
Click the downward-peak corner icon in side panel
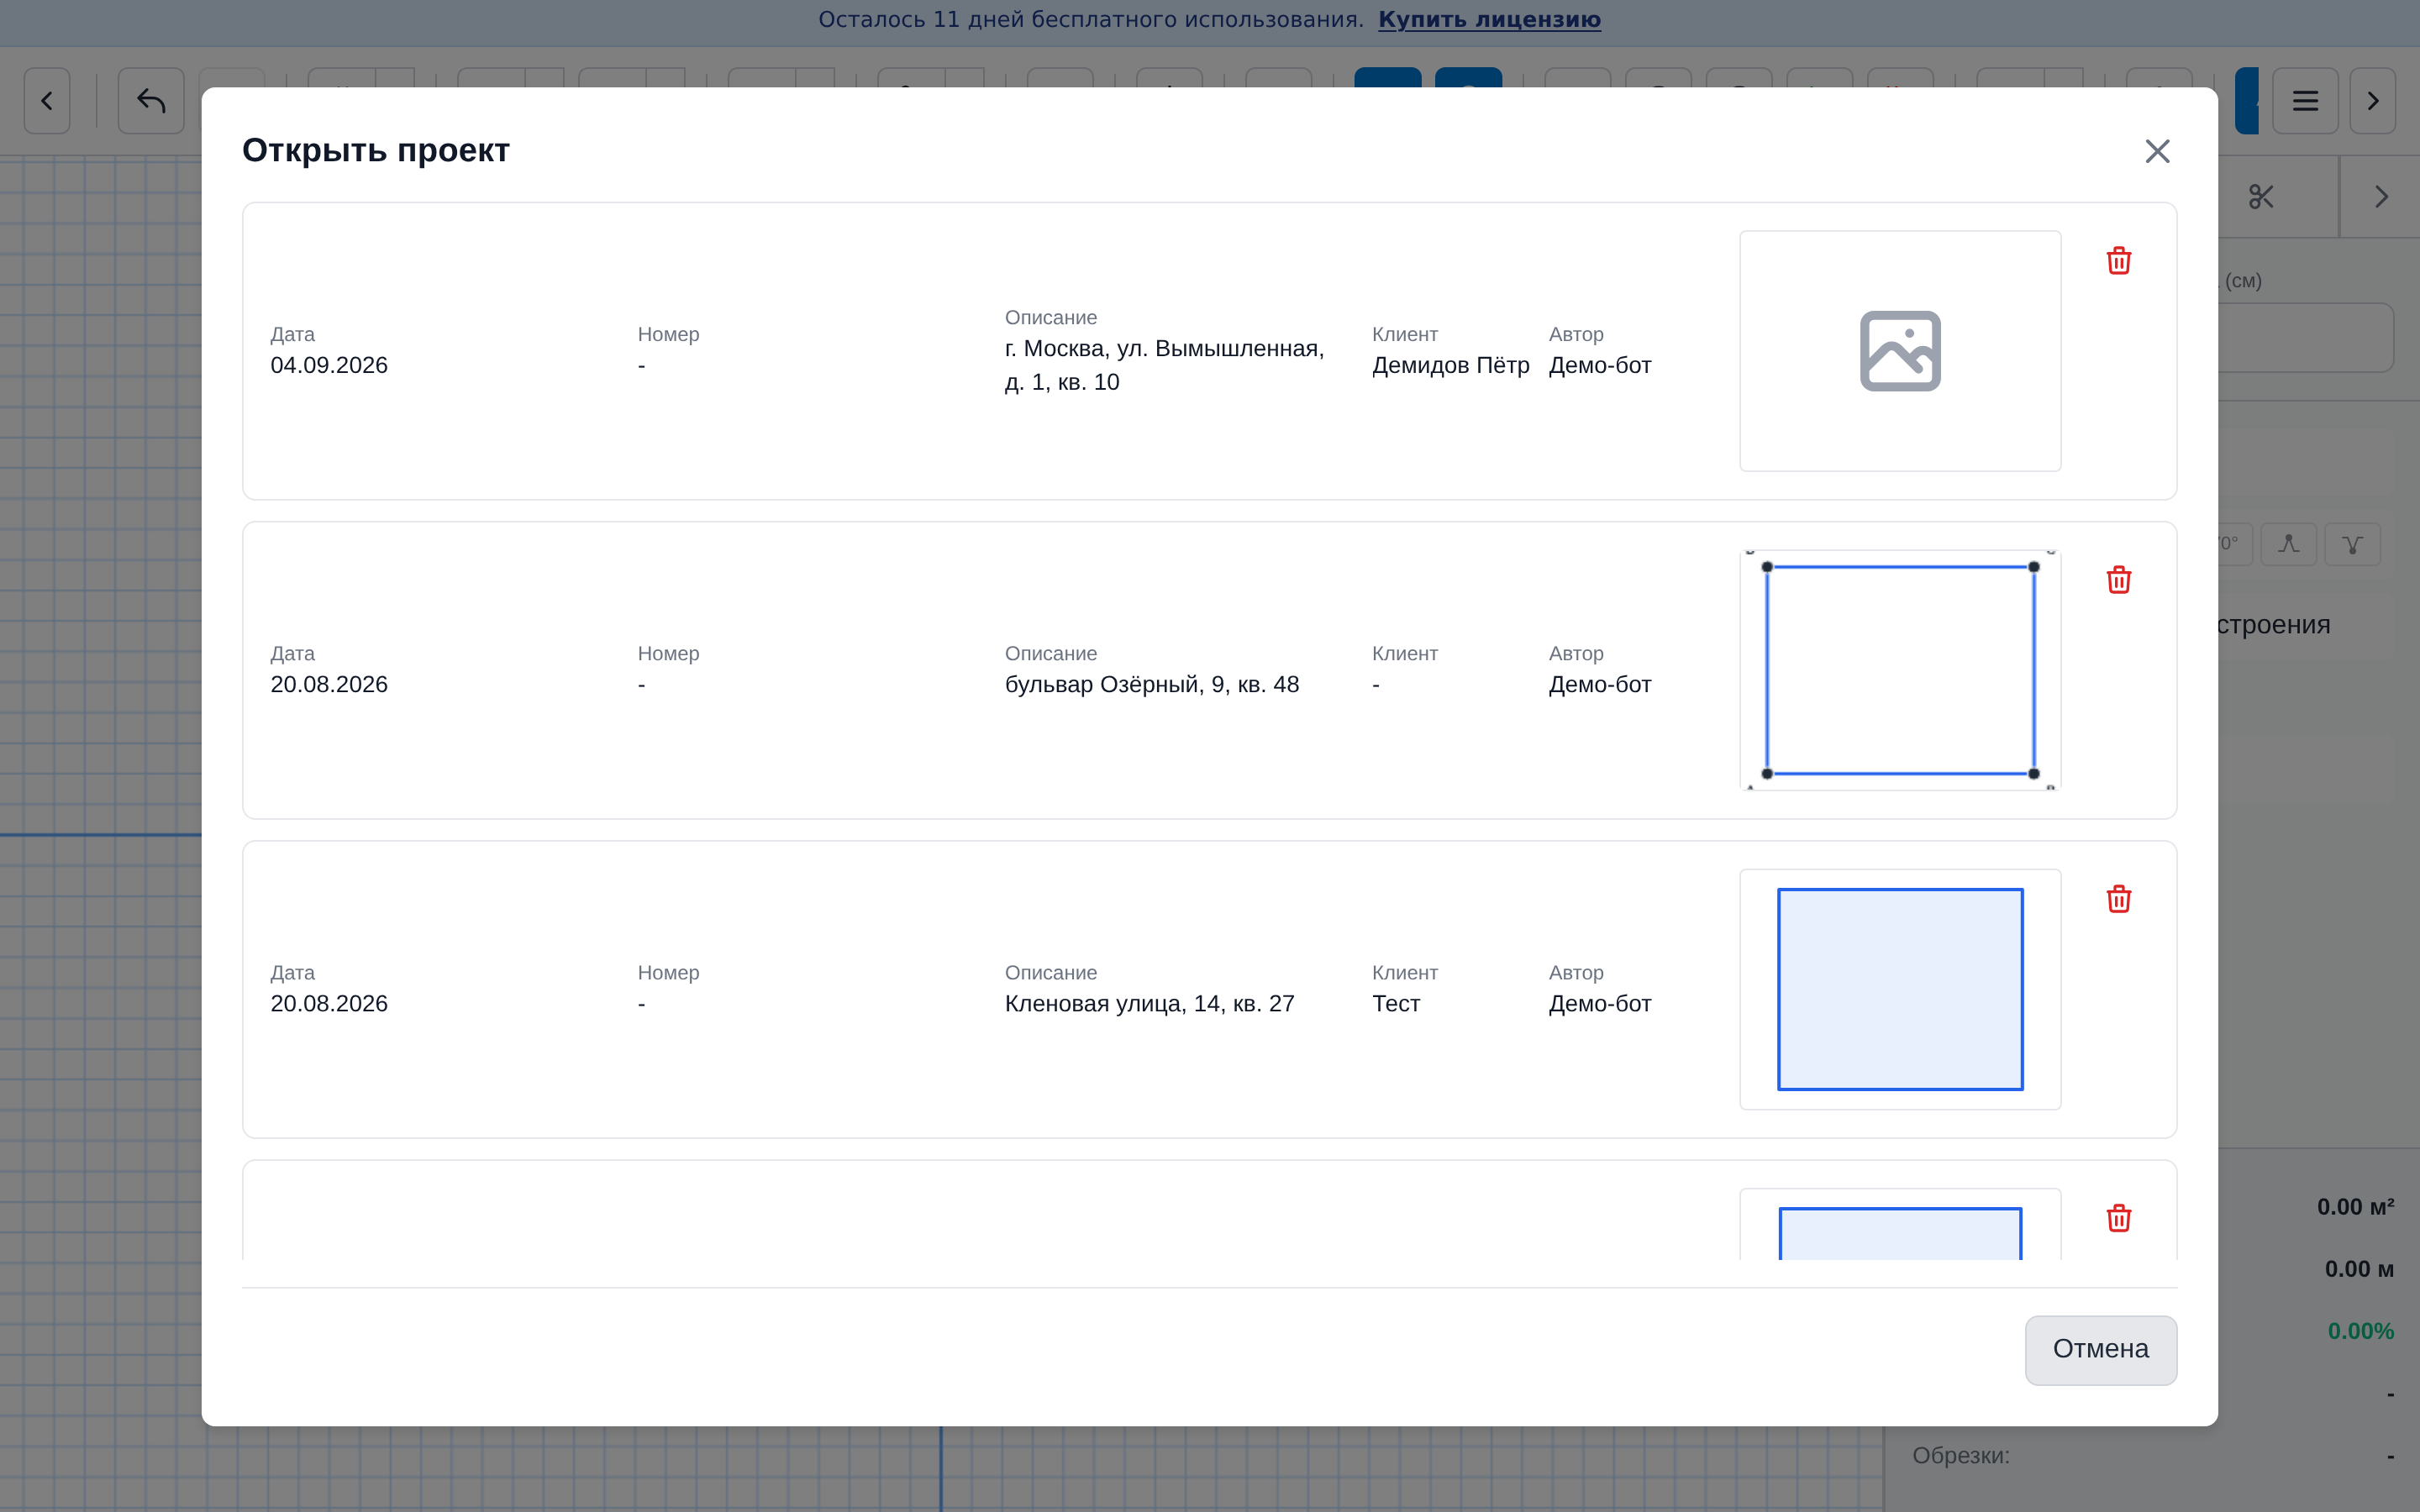[2352, 544]
